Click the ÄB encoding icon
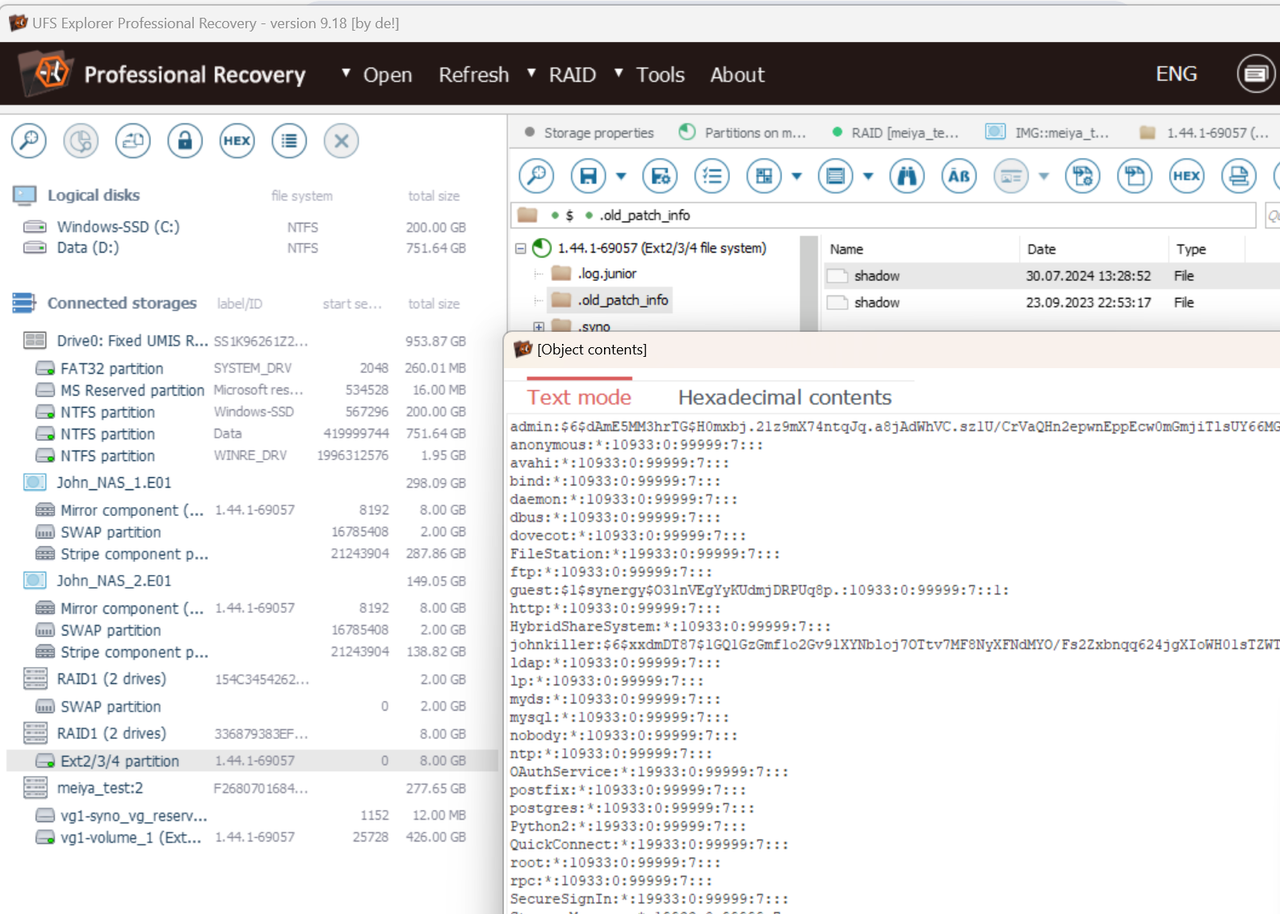This screenshot has width=1280, height=914. [958, 177]
